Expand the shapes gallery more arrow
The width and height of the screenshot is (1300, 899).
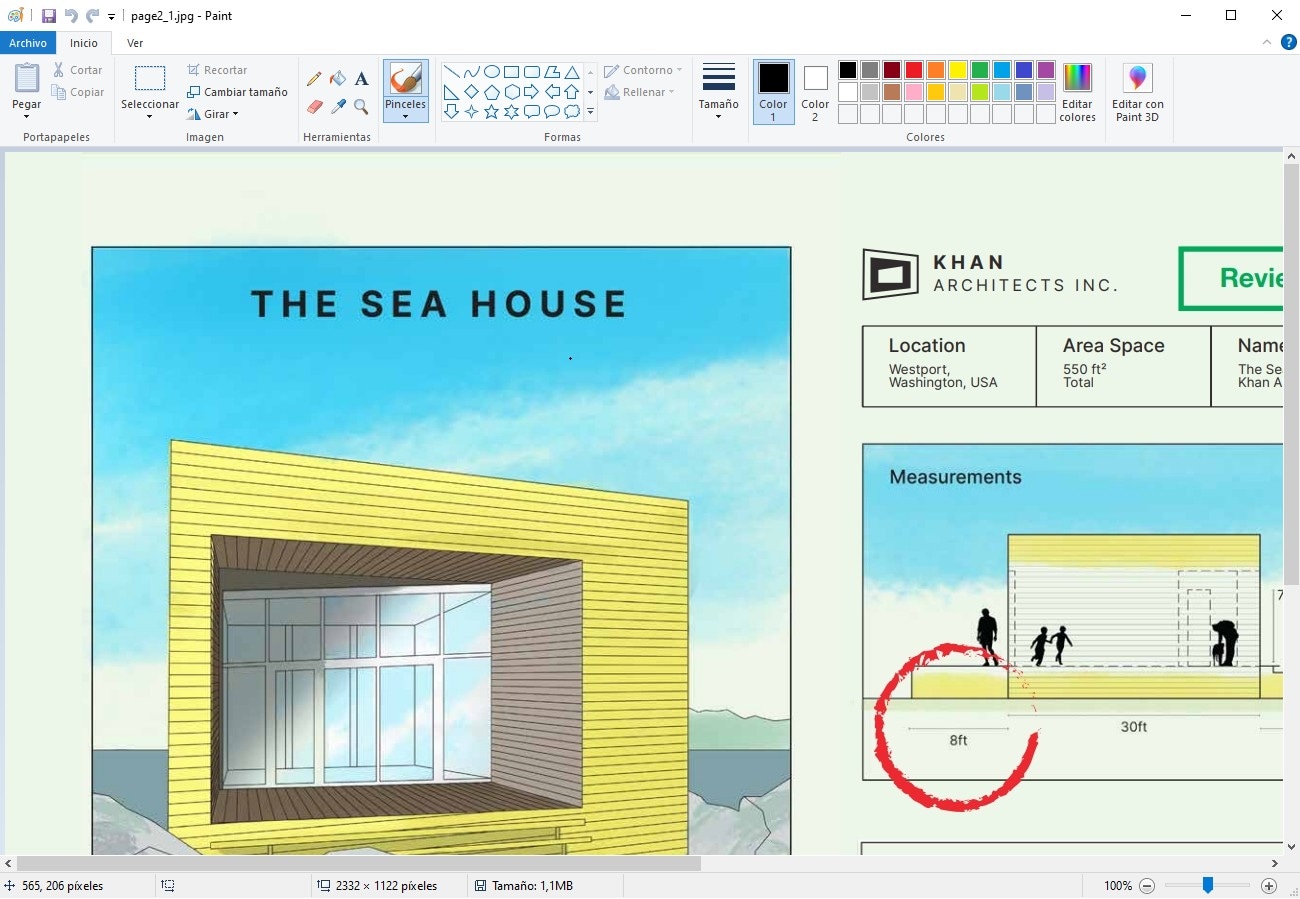pyautogui.click(x=590, y=112)
